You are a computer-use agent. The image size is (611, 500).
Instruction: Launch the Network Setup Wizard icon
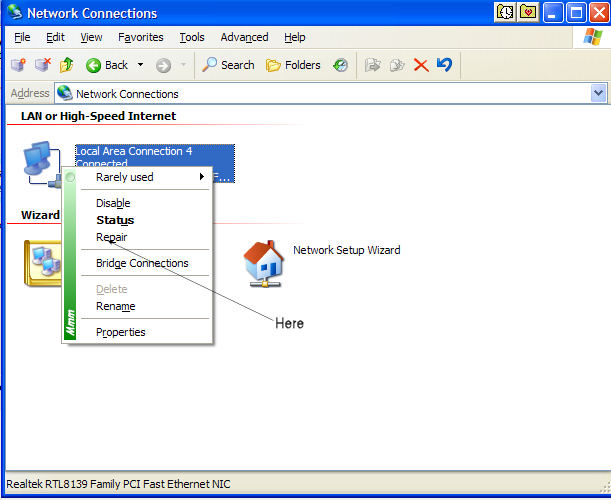[x=264, y=263]
